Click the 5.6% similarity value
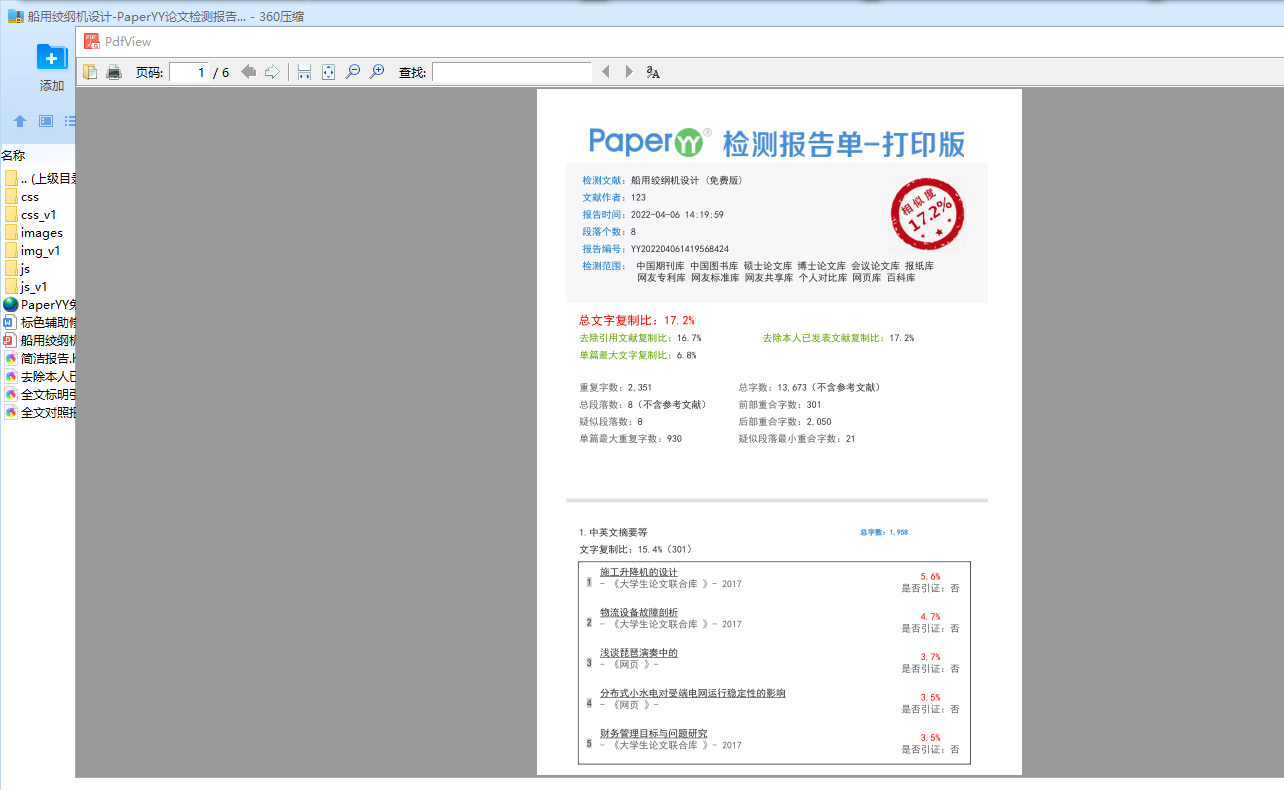 [x=930, y=577]
